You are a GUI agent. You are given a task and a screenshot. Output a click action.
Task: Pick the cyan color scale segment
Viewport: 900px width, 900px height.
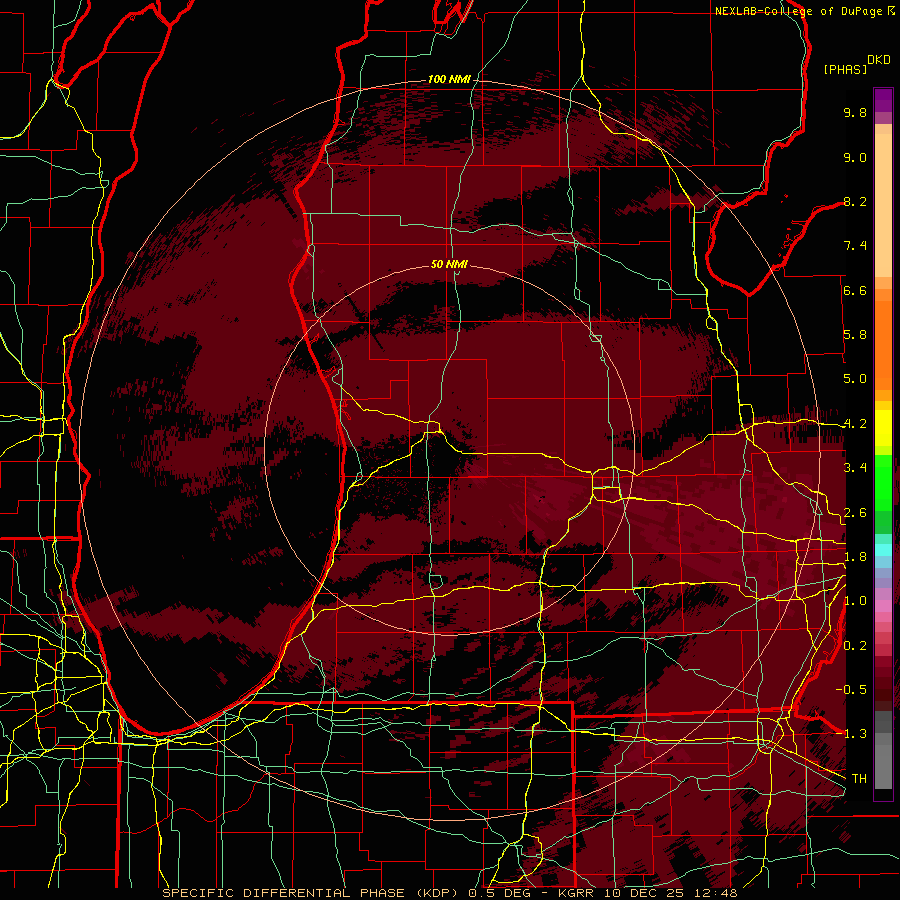pyautogui.click(x=883, y=549)
